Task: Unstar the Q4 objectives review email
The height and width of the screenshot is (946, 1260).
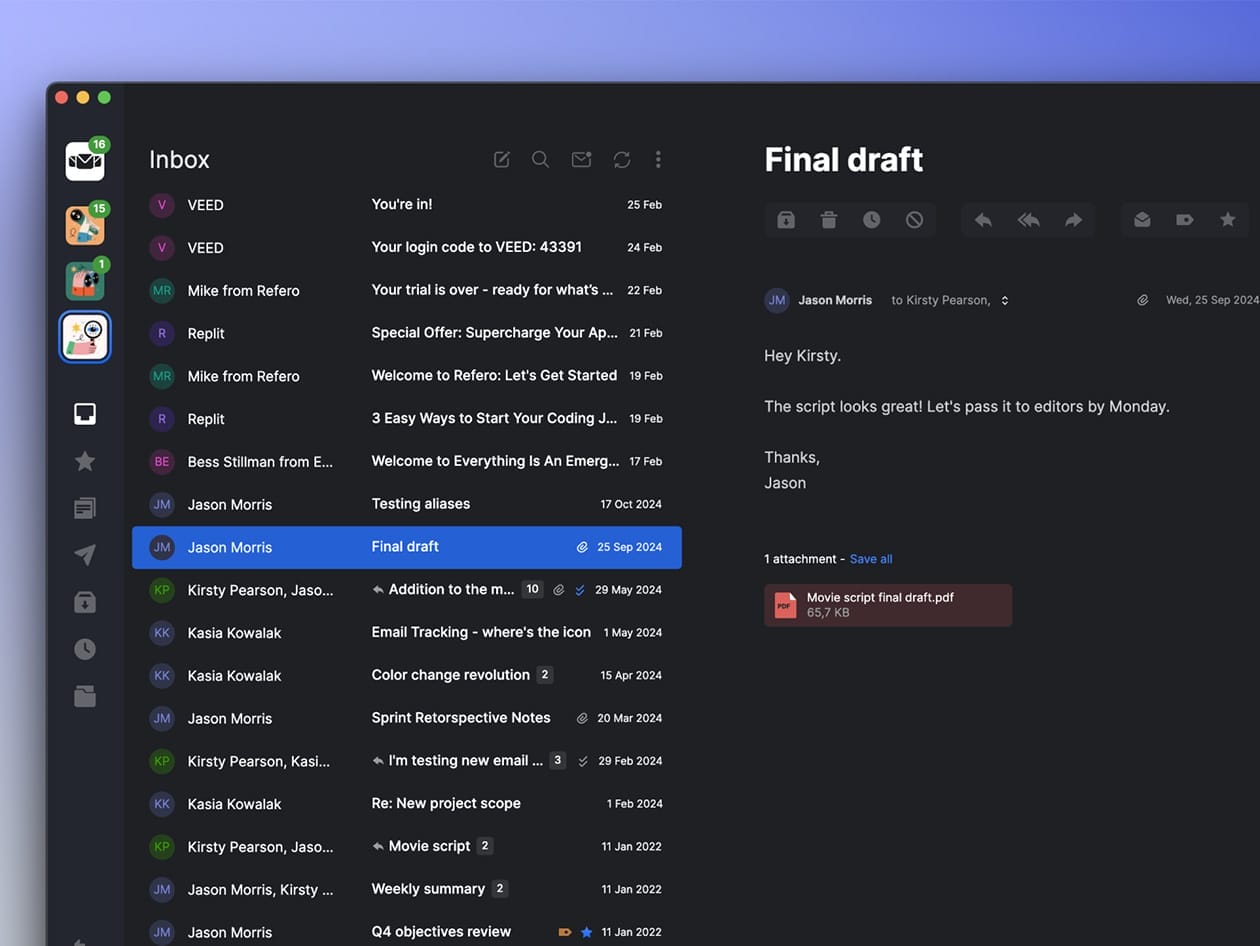Action: click(587, 932)
